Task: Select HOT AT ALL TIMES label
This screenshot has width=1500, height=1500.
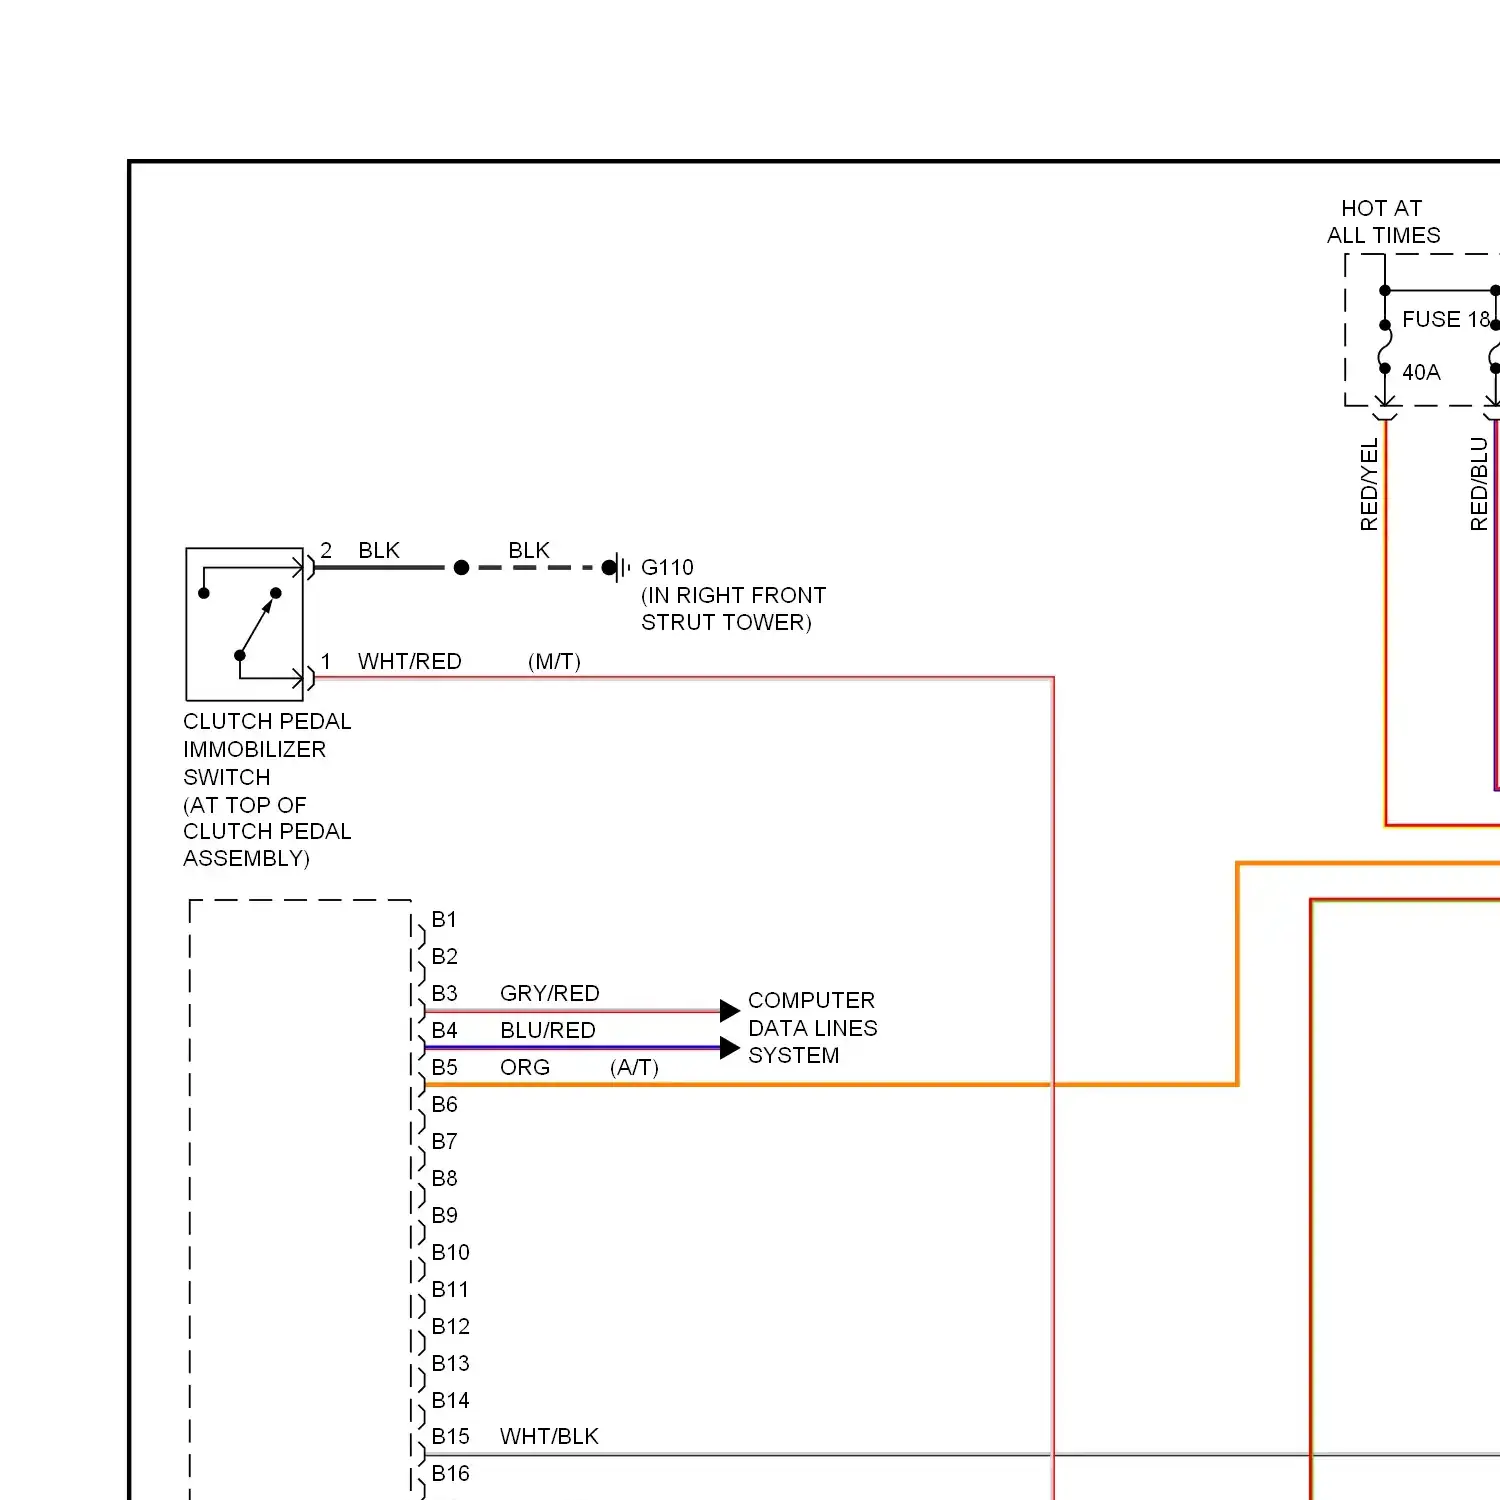Action: (x=1383, y=221)
